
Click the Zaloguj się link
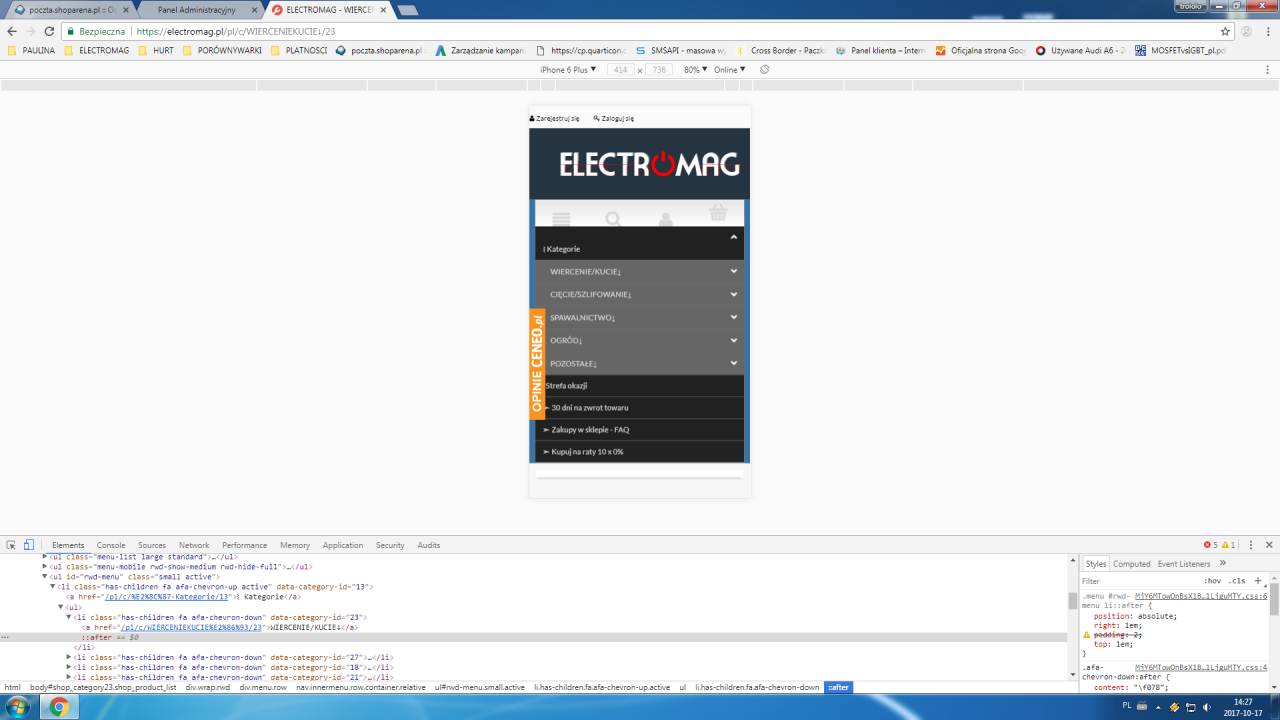point(614,118)
